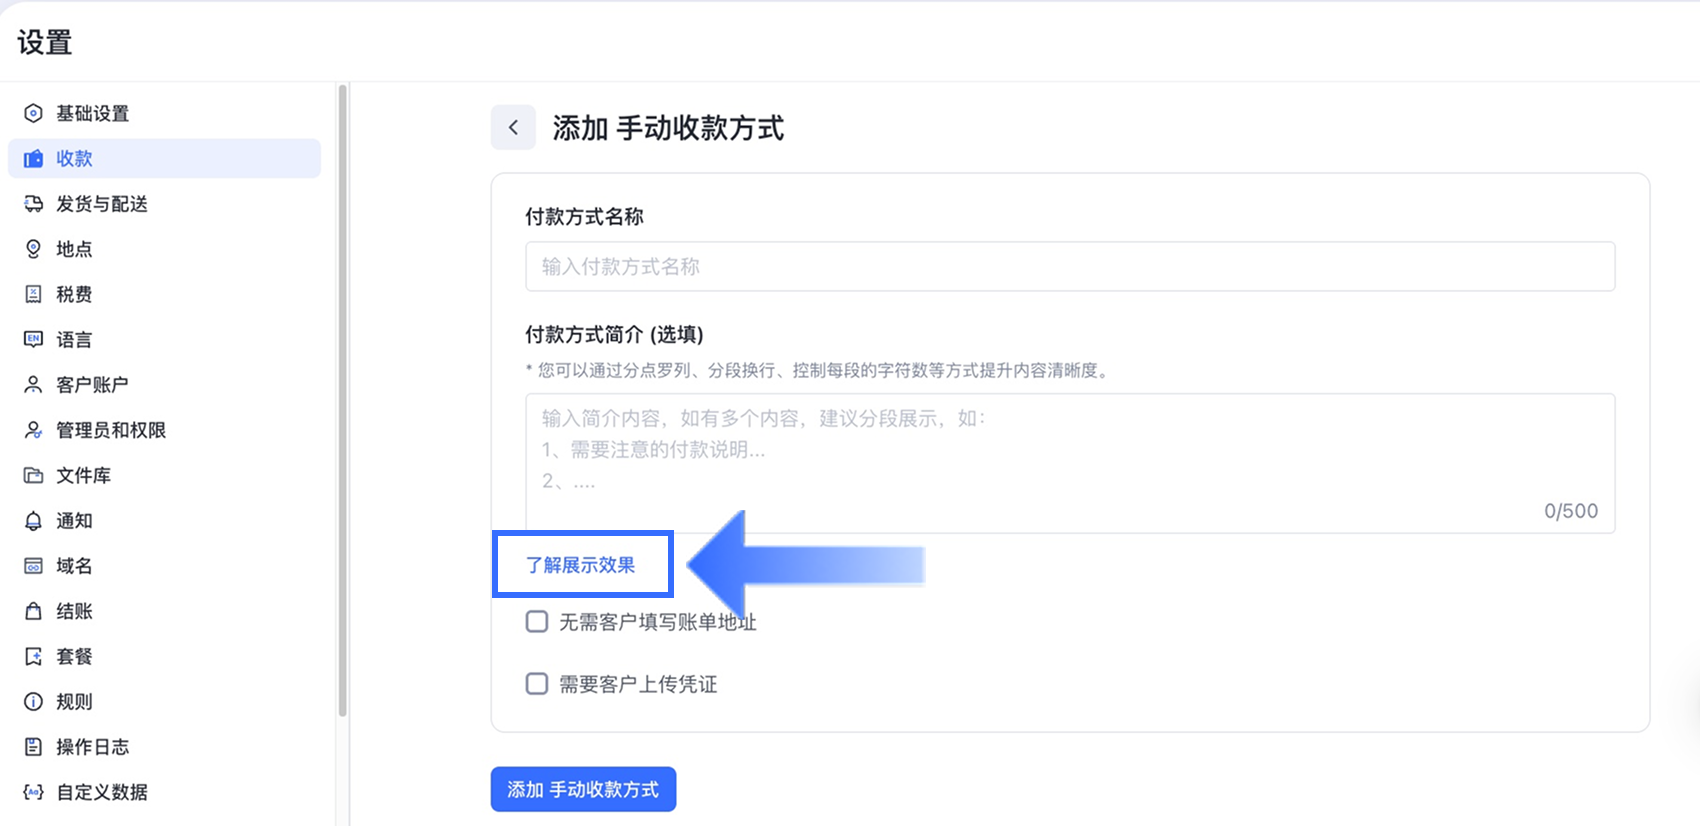The image size is (1700, 826).
Task: Click the 基础设置 hexagon icon
Action: pos(33,113)
